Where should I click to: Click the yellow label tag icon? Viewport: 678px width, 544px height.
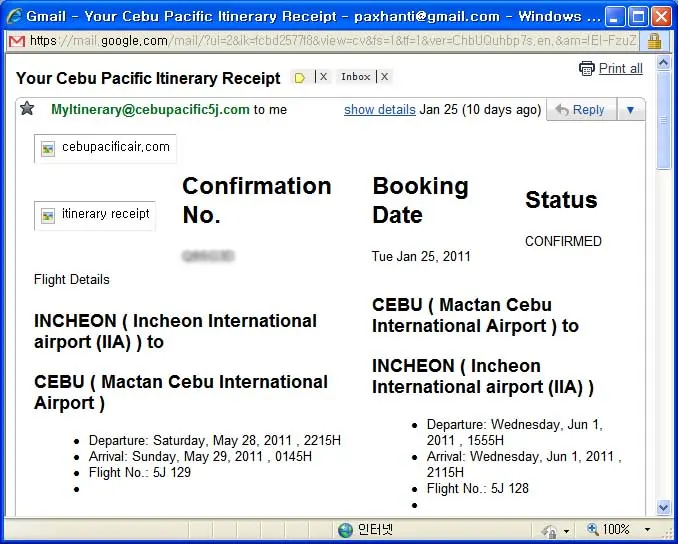pos(300,77)
